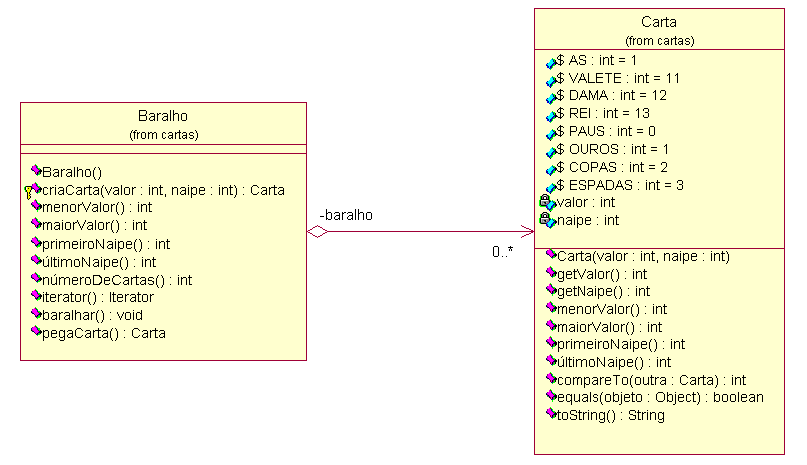This screenshot has height=465, width=807.
Task: Select the baralhar() : void operation
Action: coord(92,315)
